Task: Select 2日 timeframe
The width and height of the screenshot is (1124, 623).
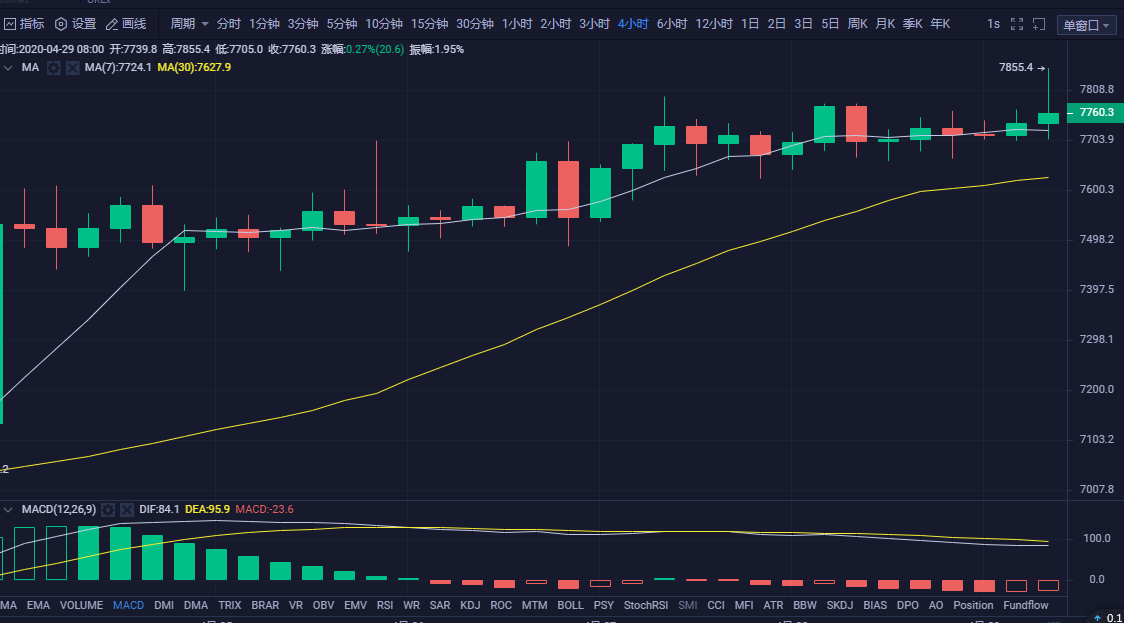Action: coord(776,24)
